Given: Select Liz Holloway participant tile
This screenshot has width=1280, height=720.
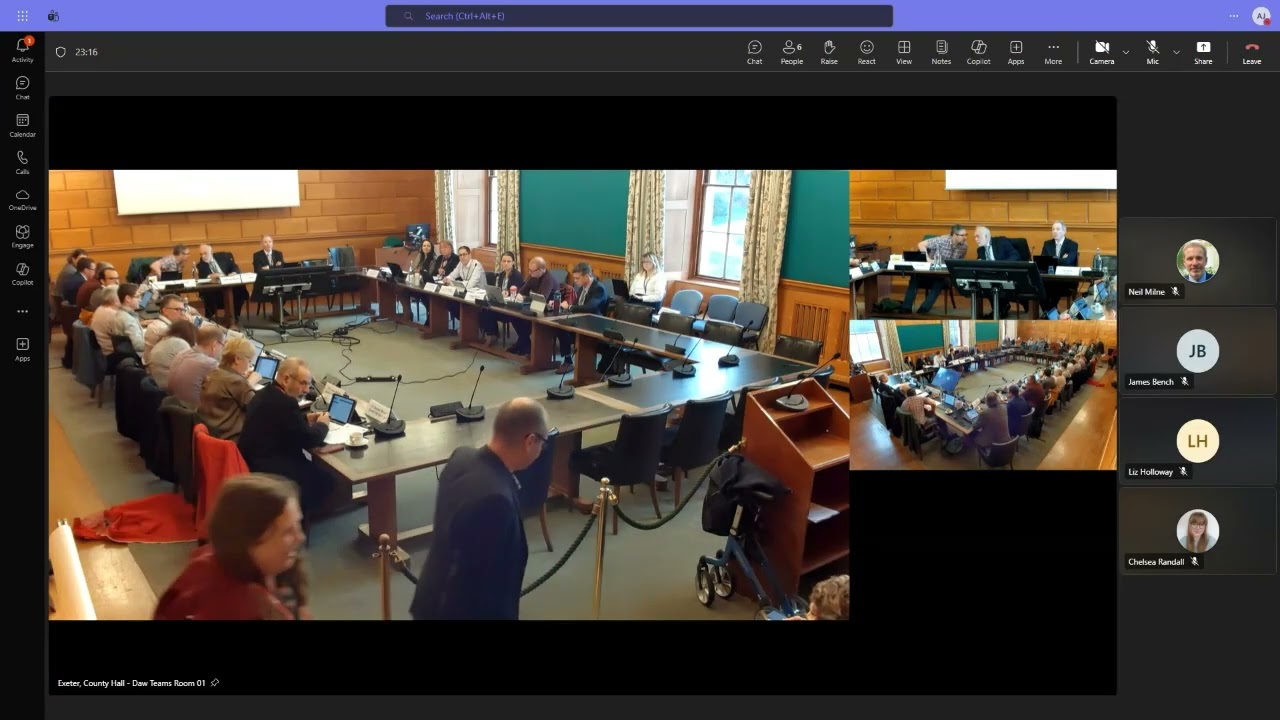Looking at the screenshot, I should [1197, 441].
